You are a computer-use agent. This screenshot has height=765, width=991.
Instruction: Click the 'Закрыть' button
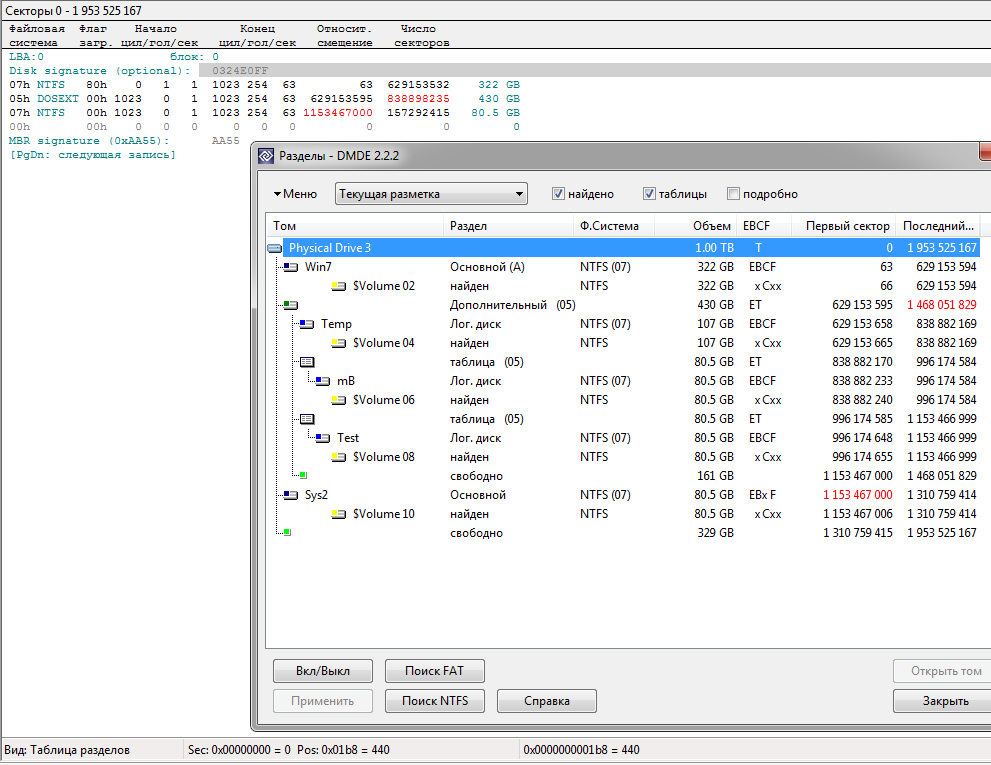point(944,701)
